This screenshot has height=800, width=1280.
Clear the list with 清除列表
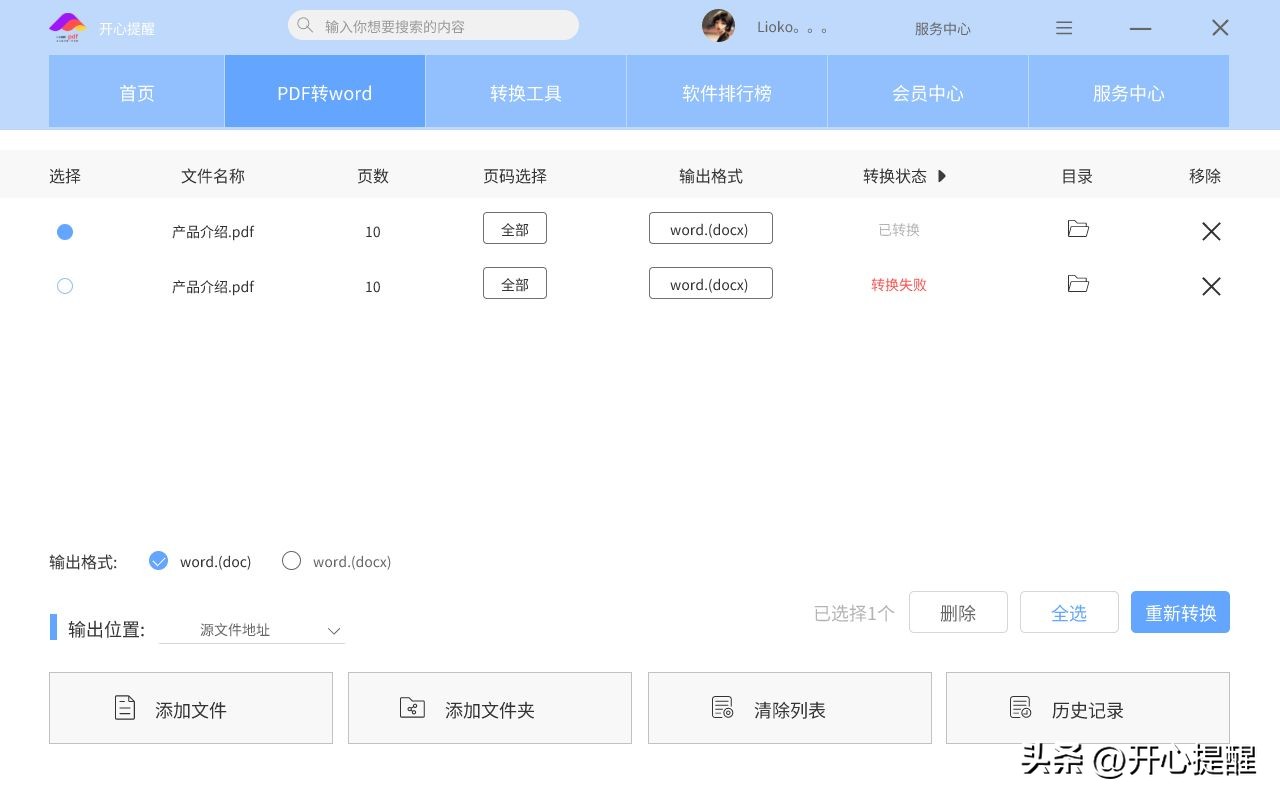[789, 708]
